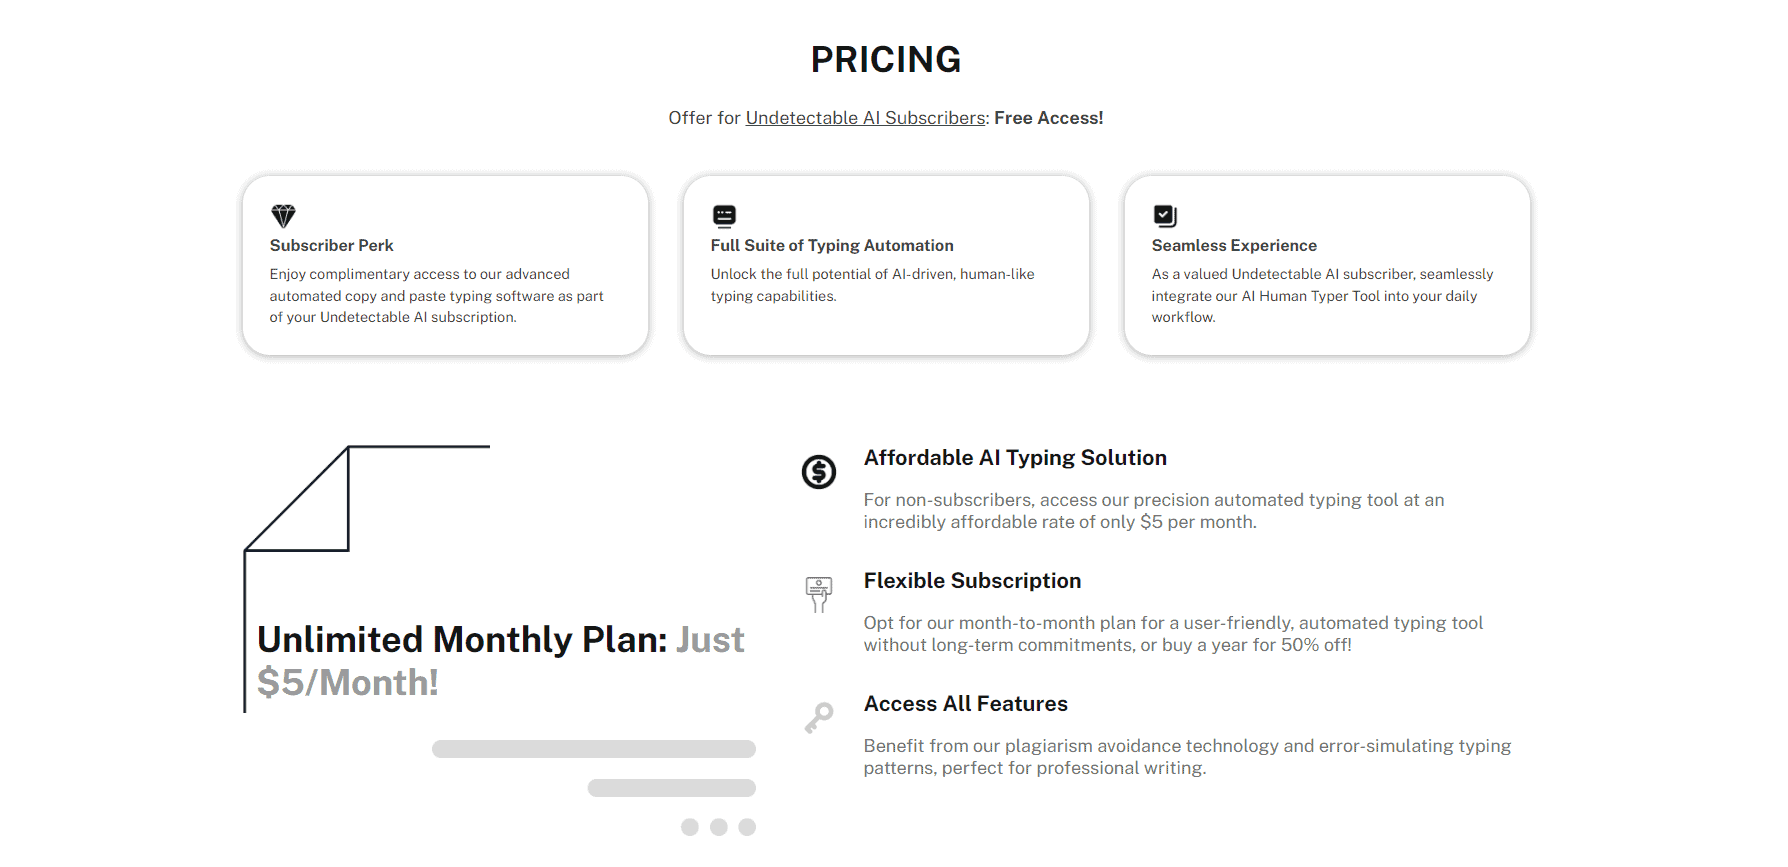Click the long gray placeholder bar
1788x867 pixels.
(593, 749)
